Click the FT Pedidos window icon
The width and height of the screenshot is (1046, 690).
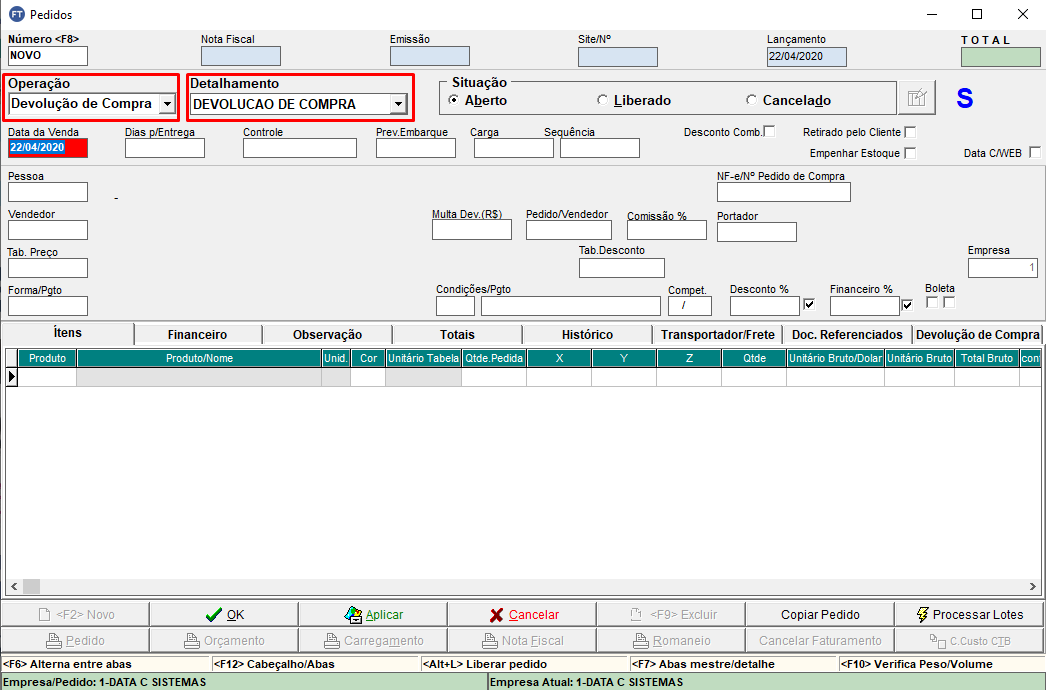[x=16, y=15]
